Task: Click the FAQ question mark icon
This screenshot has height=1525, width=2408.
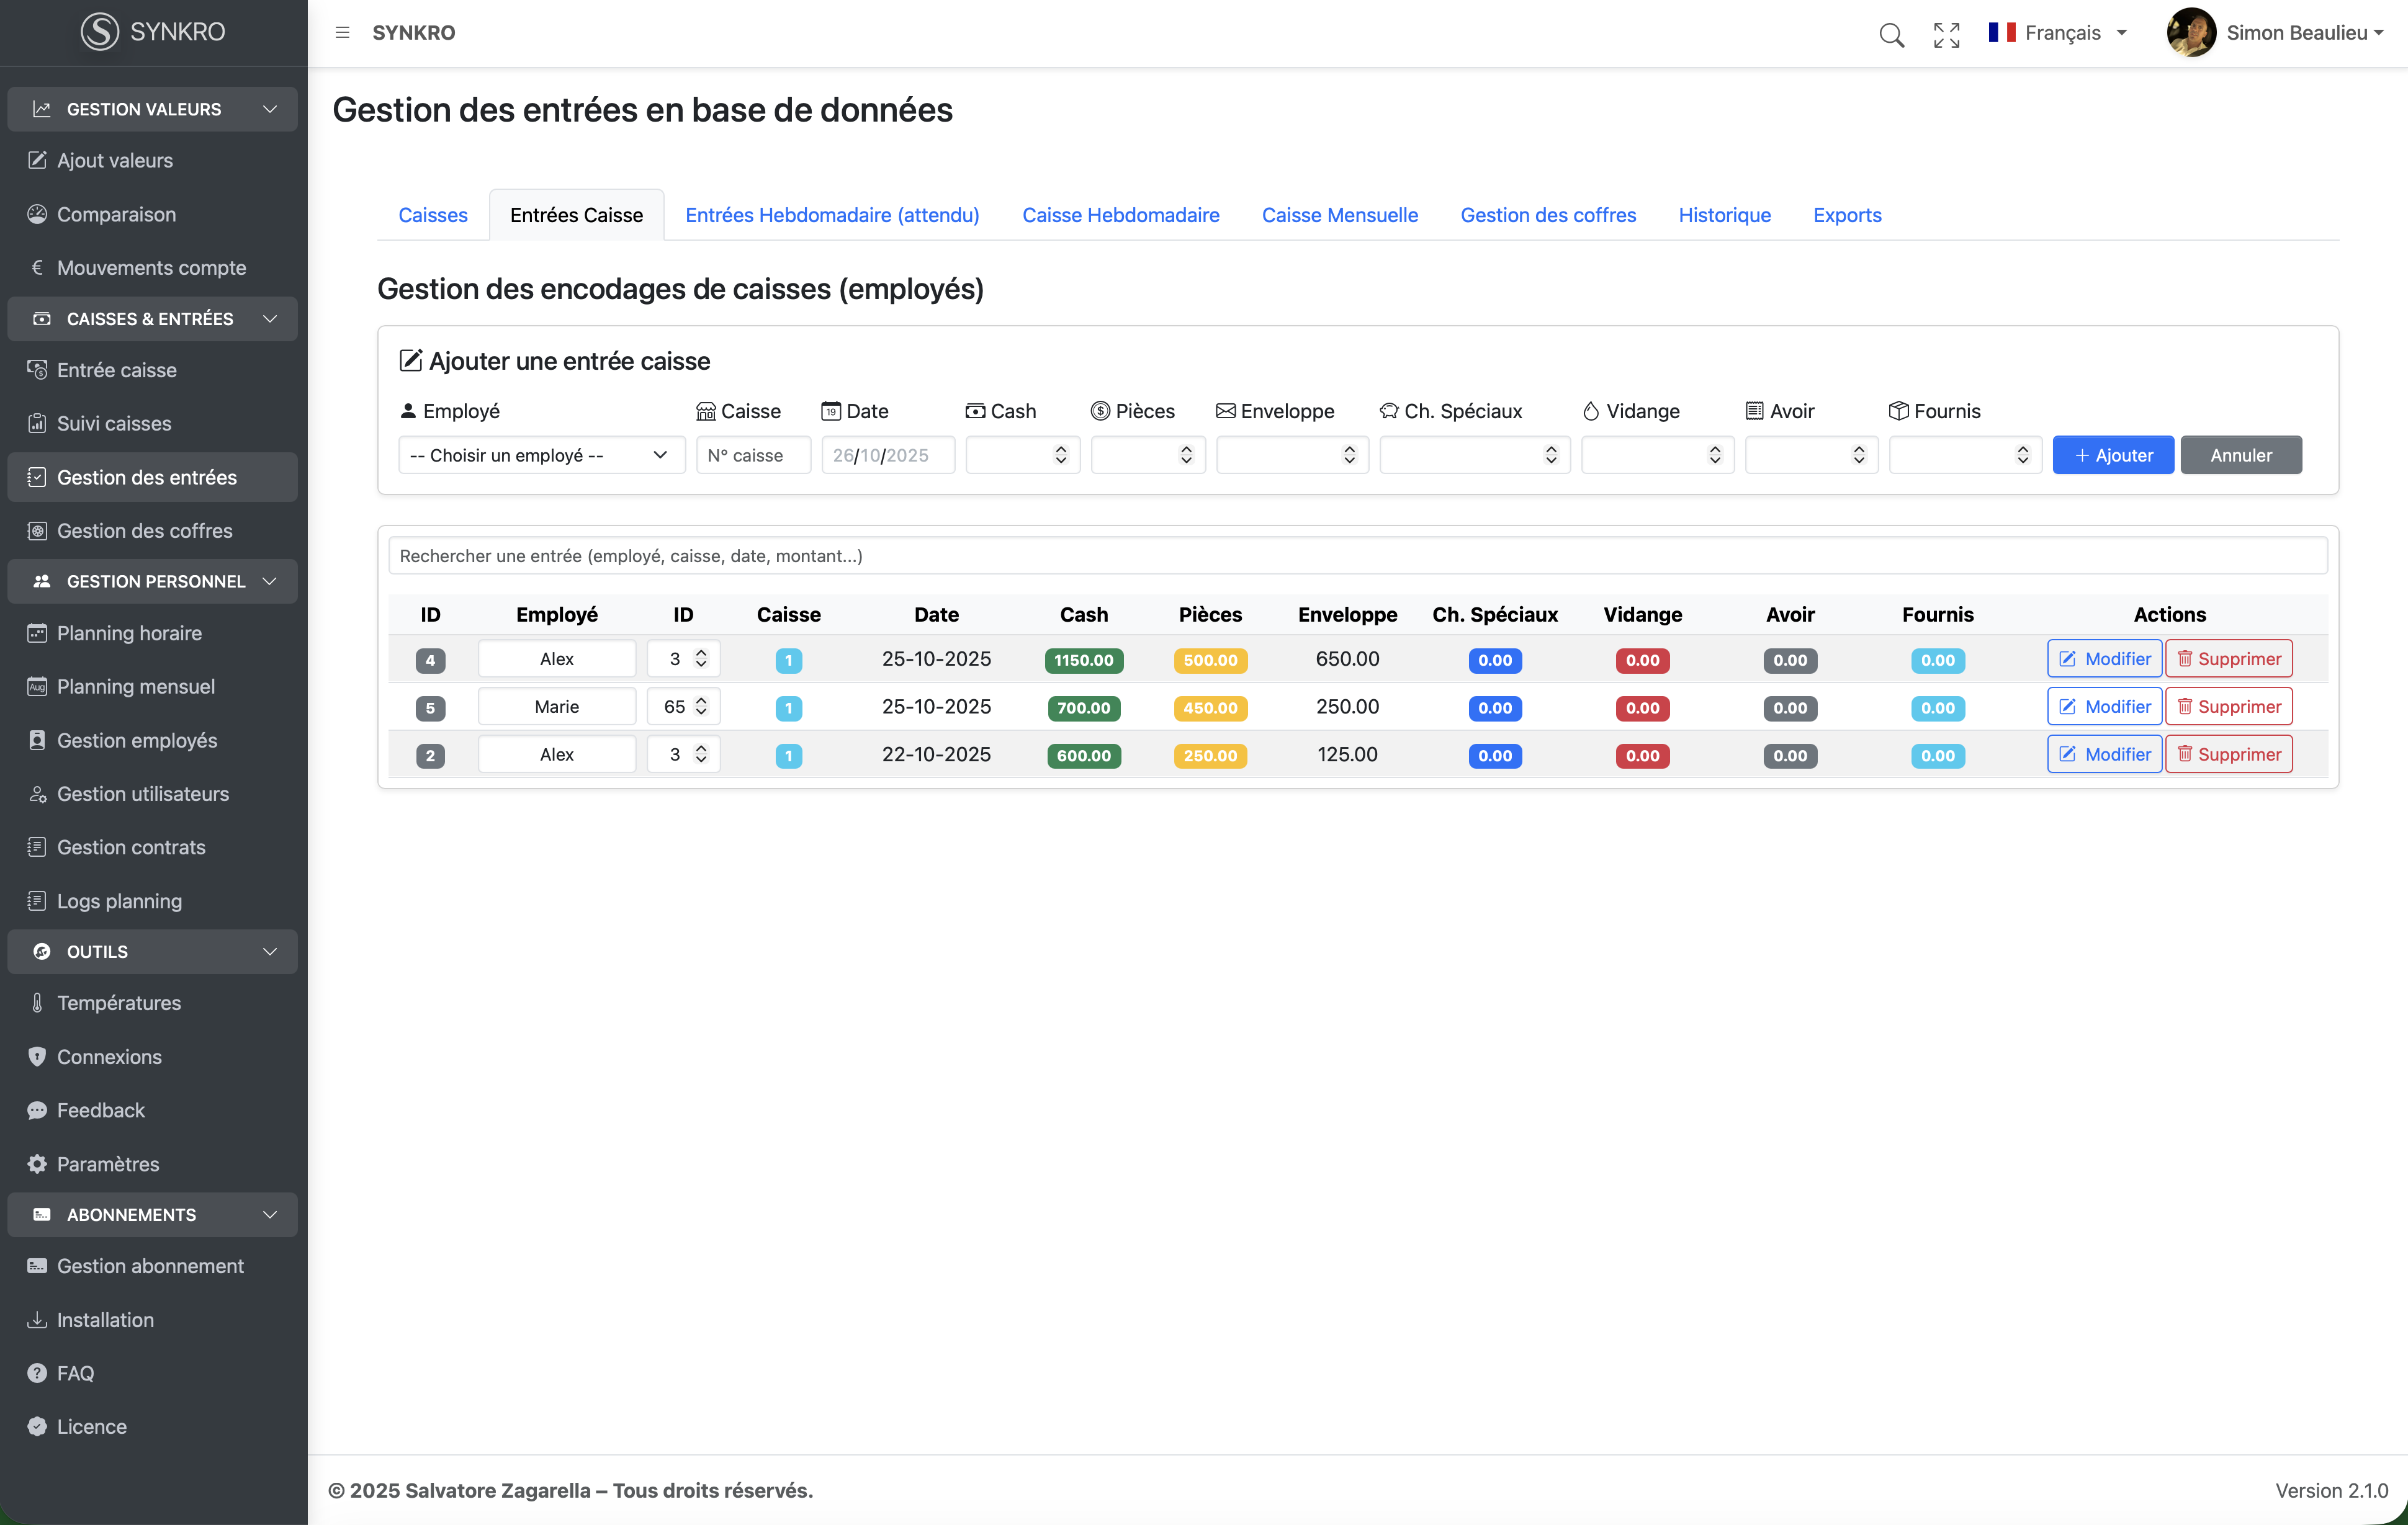Action: click(x=37, y=1373)
